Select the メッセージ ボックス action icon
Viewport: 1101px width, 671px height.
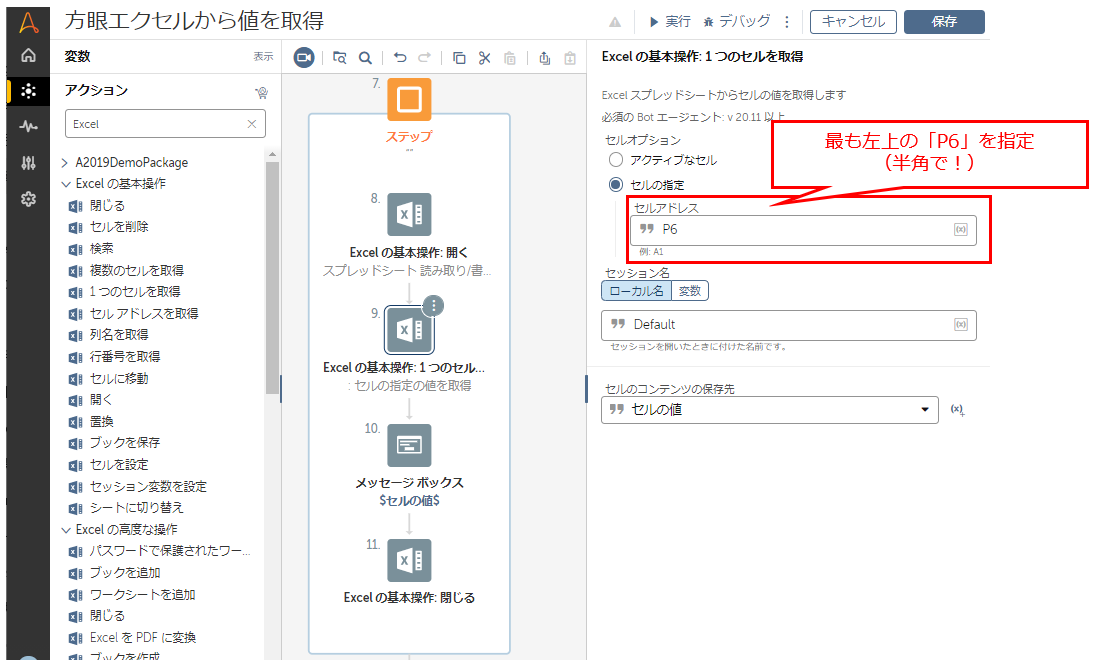tap(409, 445)
